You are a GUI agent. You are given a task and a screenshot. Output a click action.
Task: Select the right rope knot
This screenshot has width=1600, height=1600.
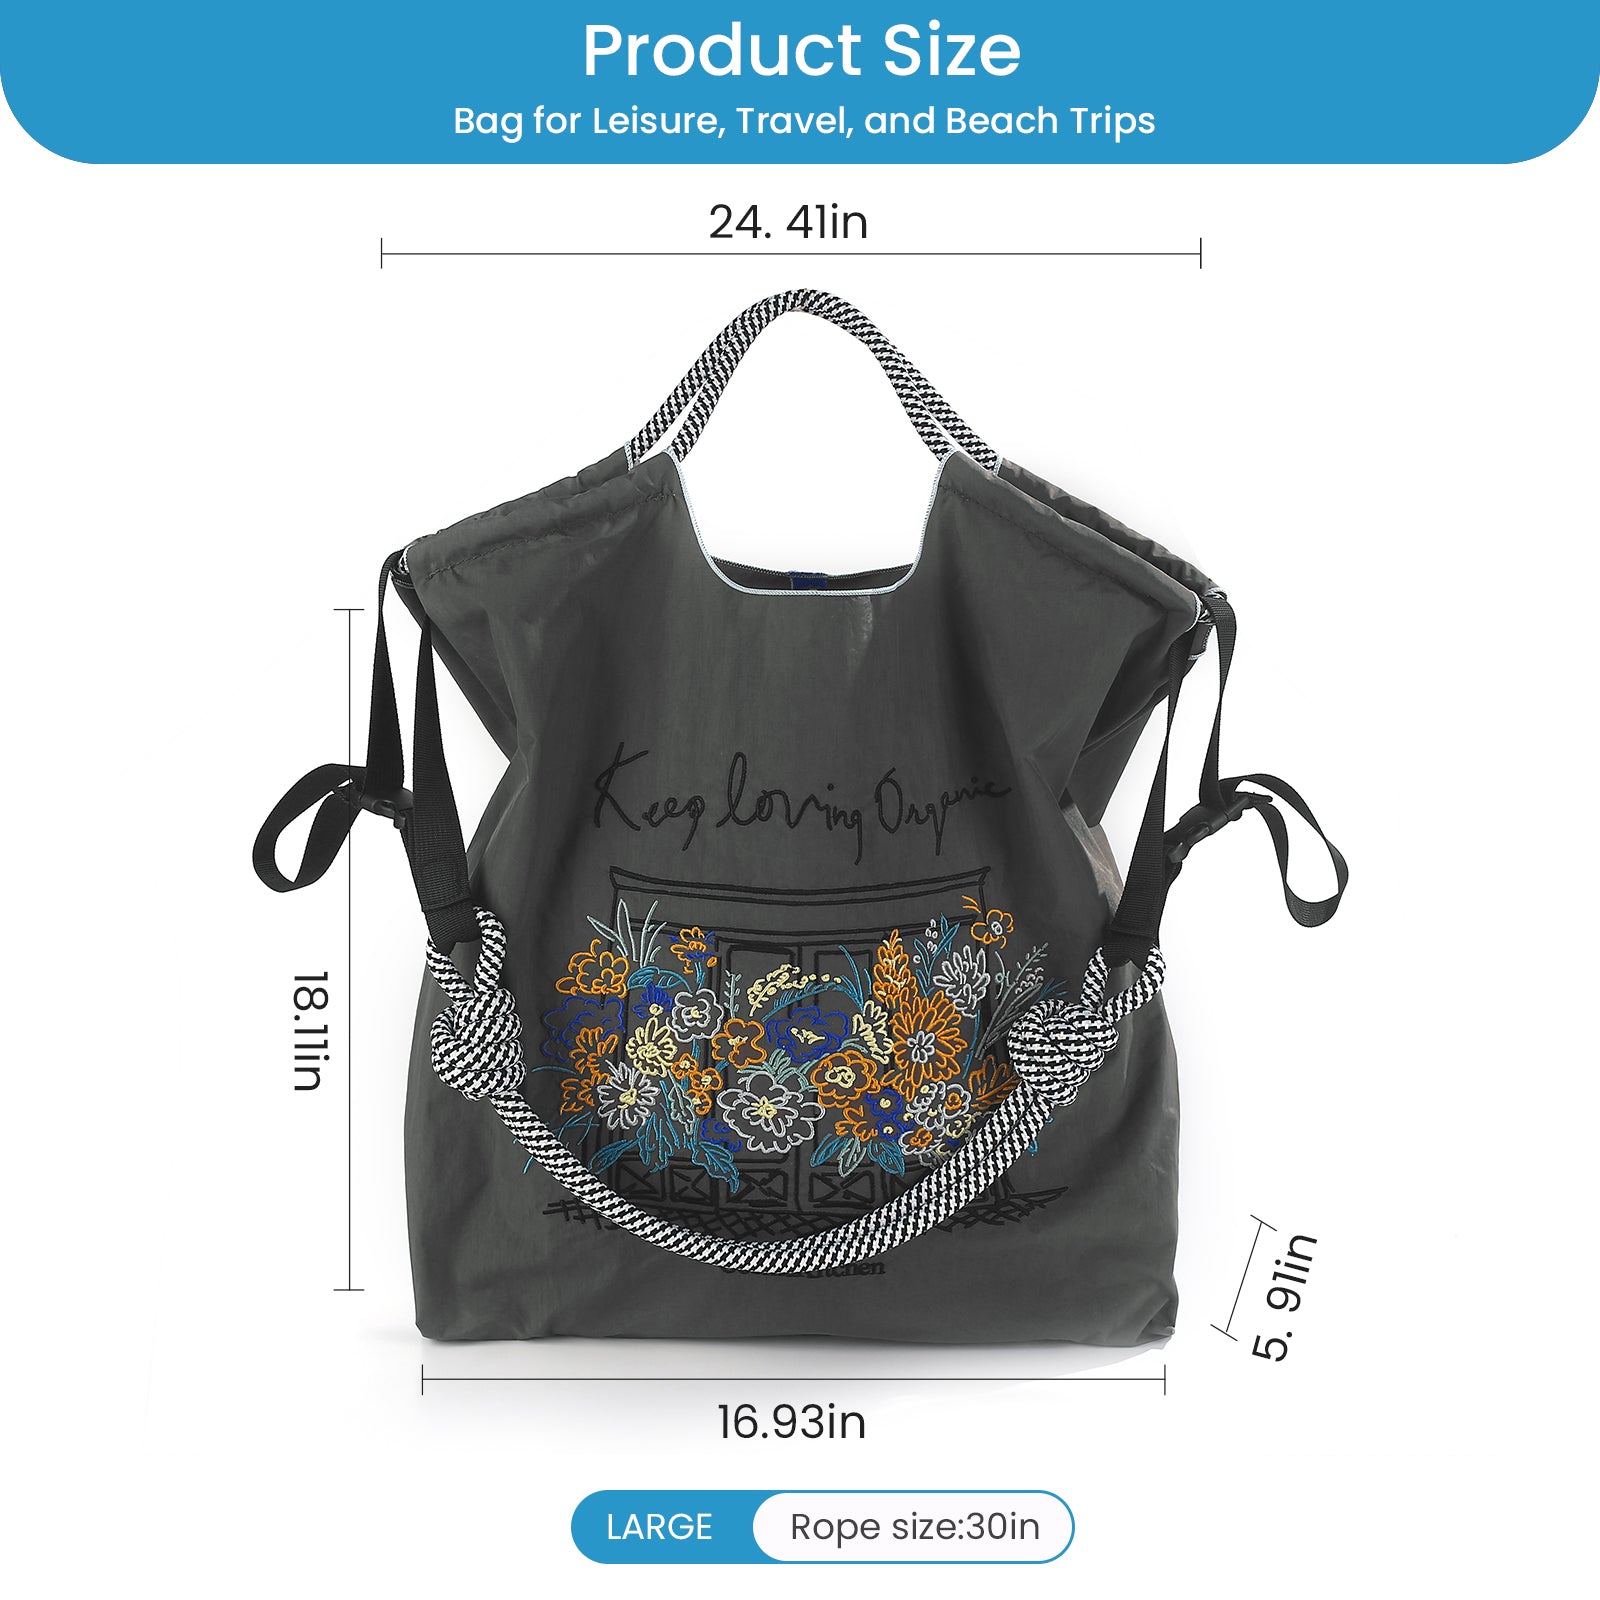click(1058, 1050)
